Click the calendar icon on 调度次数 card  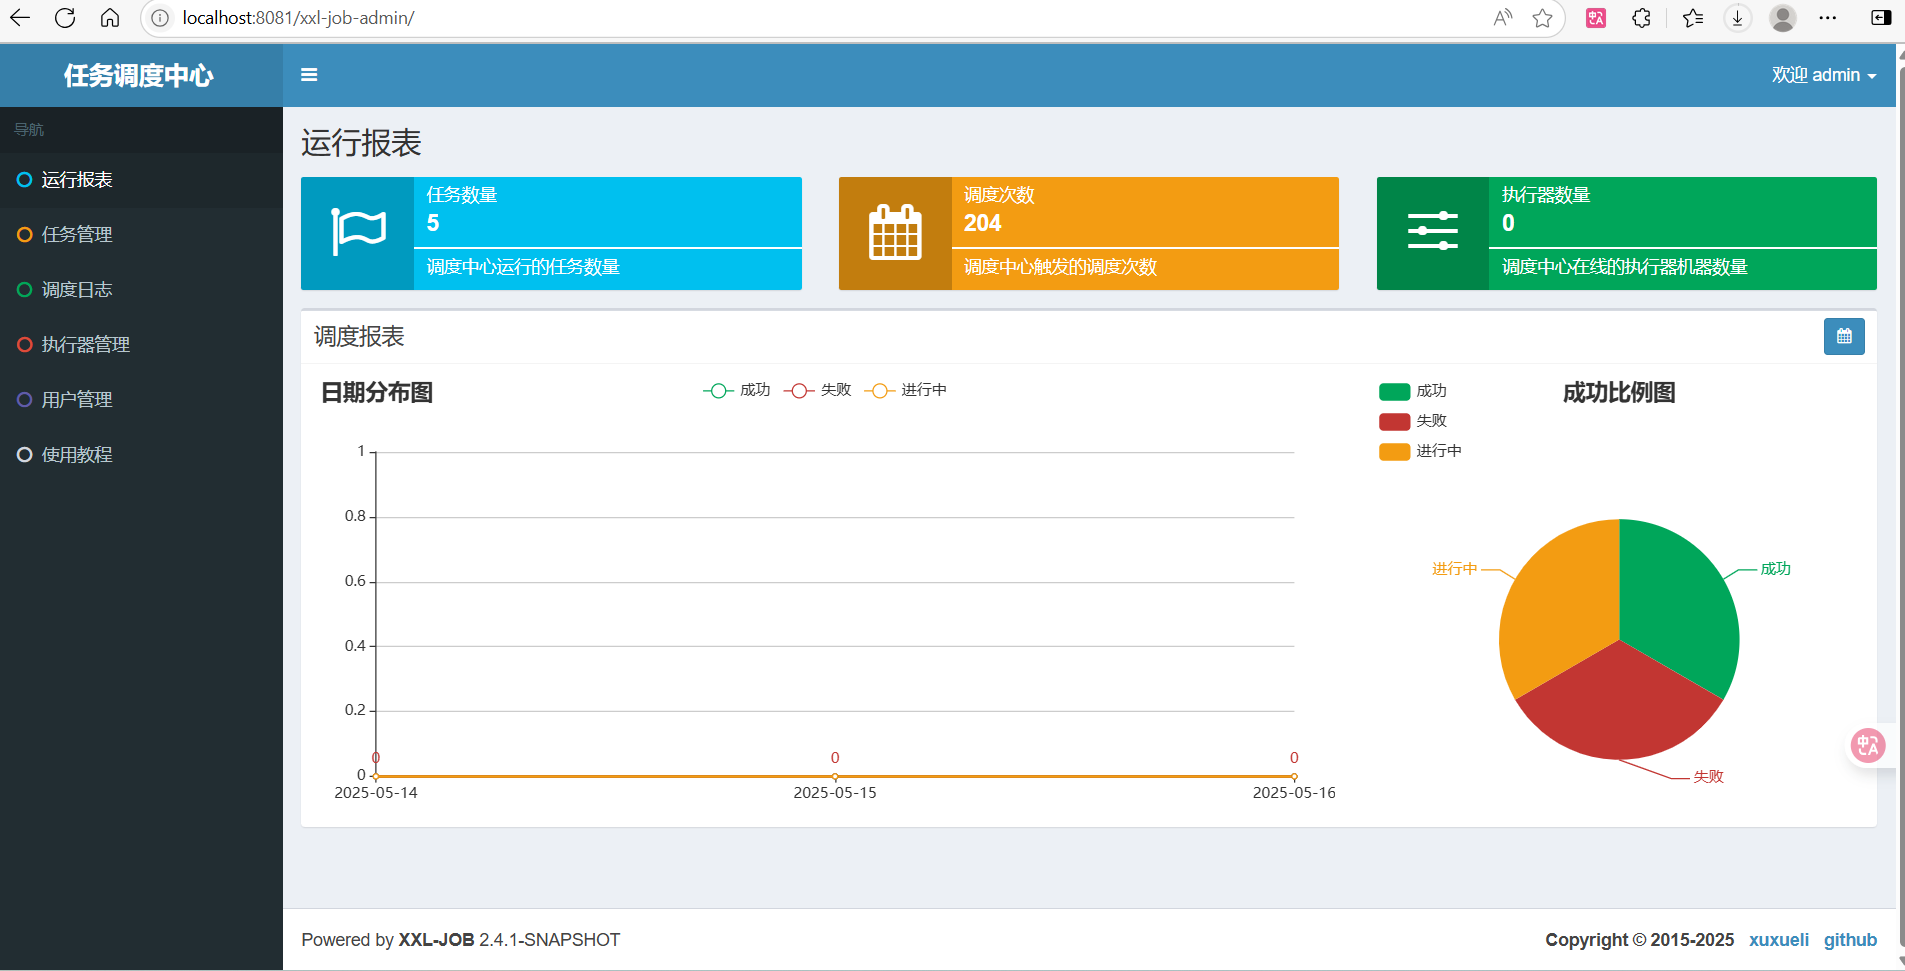pos(895,233)
